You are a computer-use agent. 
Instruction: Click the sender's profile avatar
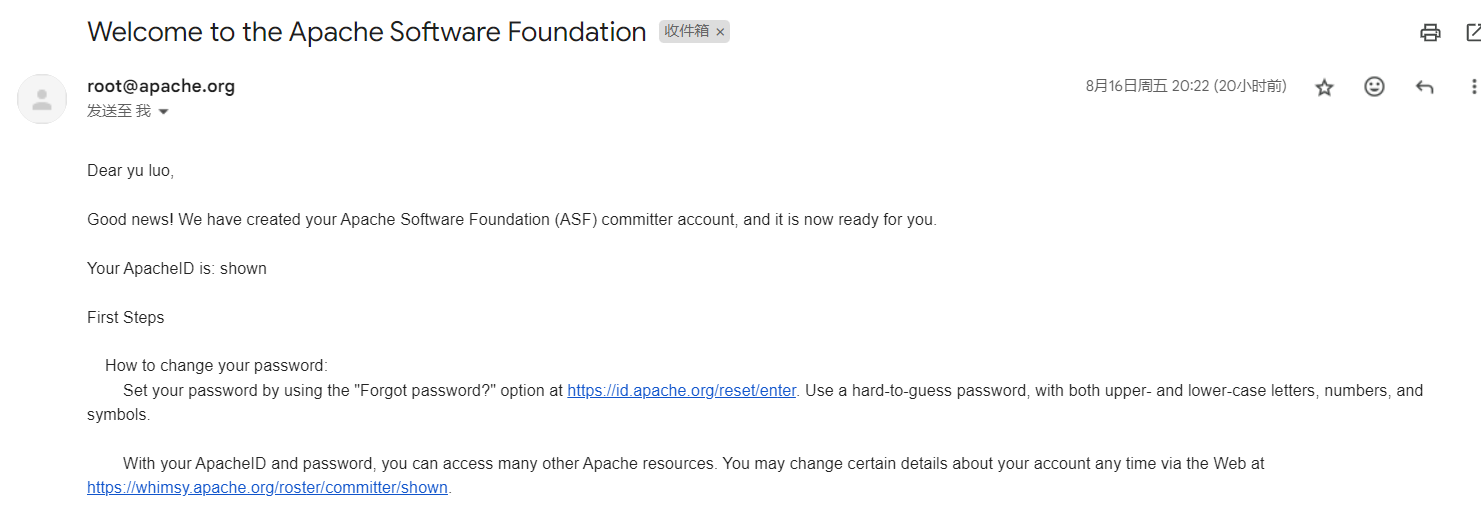(x=42, y=99)
